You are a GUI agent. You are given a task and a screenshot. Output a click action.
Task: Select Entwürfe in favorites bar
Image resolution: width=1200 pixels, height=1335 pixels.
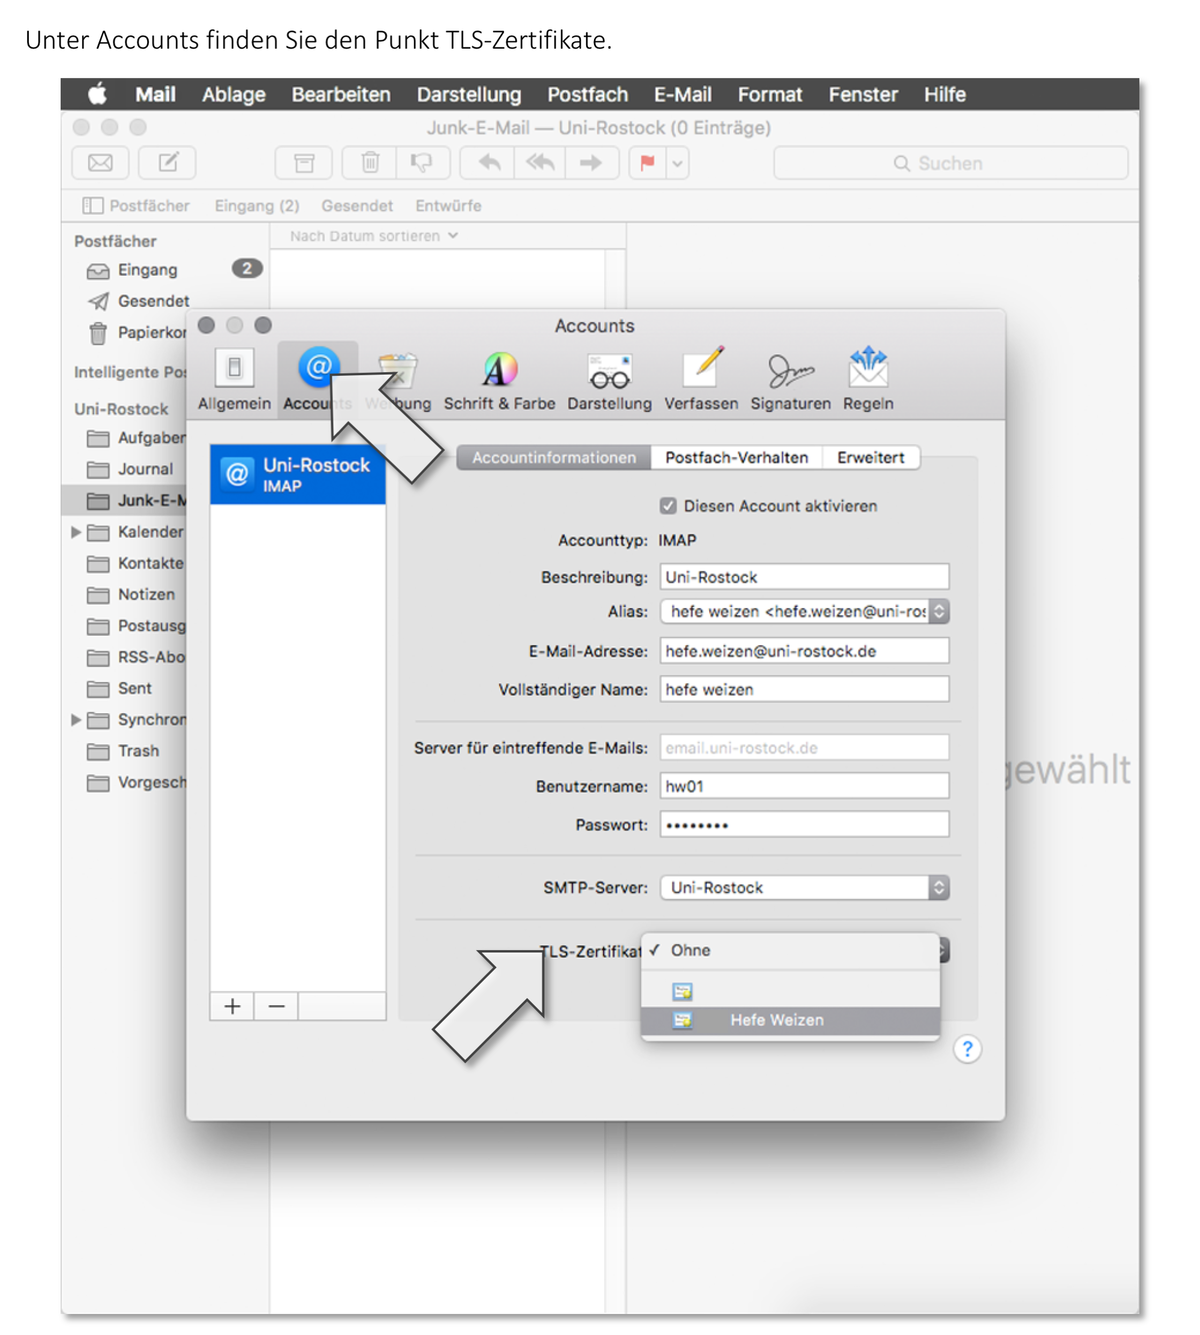coord(448,205)
